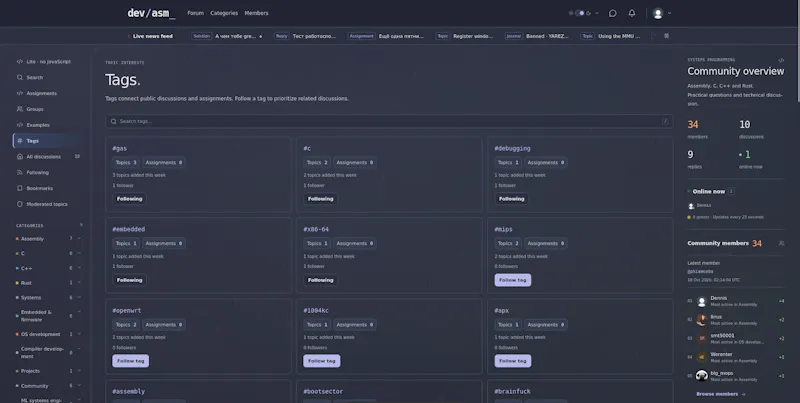Open smt50001's avatar in the members list
Image resolution: width=800 pixels, height=403 pixels.
coord(702,338)
